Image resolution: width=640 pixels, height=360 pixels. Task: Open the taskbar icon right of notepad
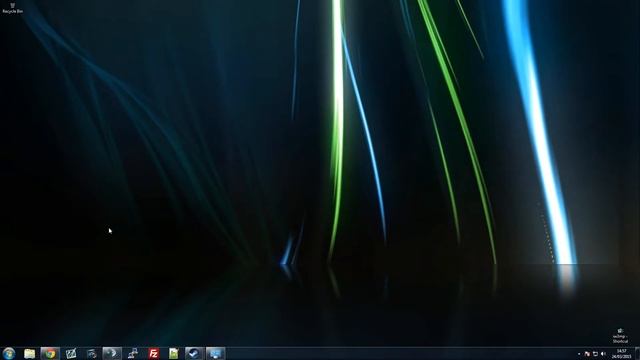[91, 353]
